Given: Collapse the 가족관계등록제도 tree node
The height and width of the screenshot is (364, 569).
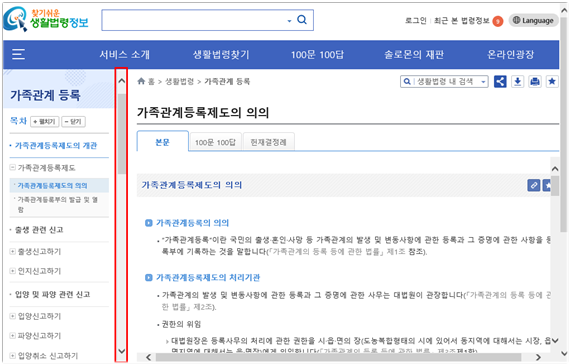Looking at the screenshot, I should [x=13, y=167].
